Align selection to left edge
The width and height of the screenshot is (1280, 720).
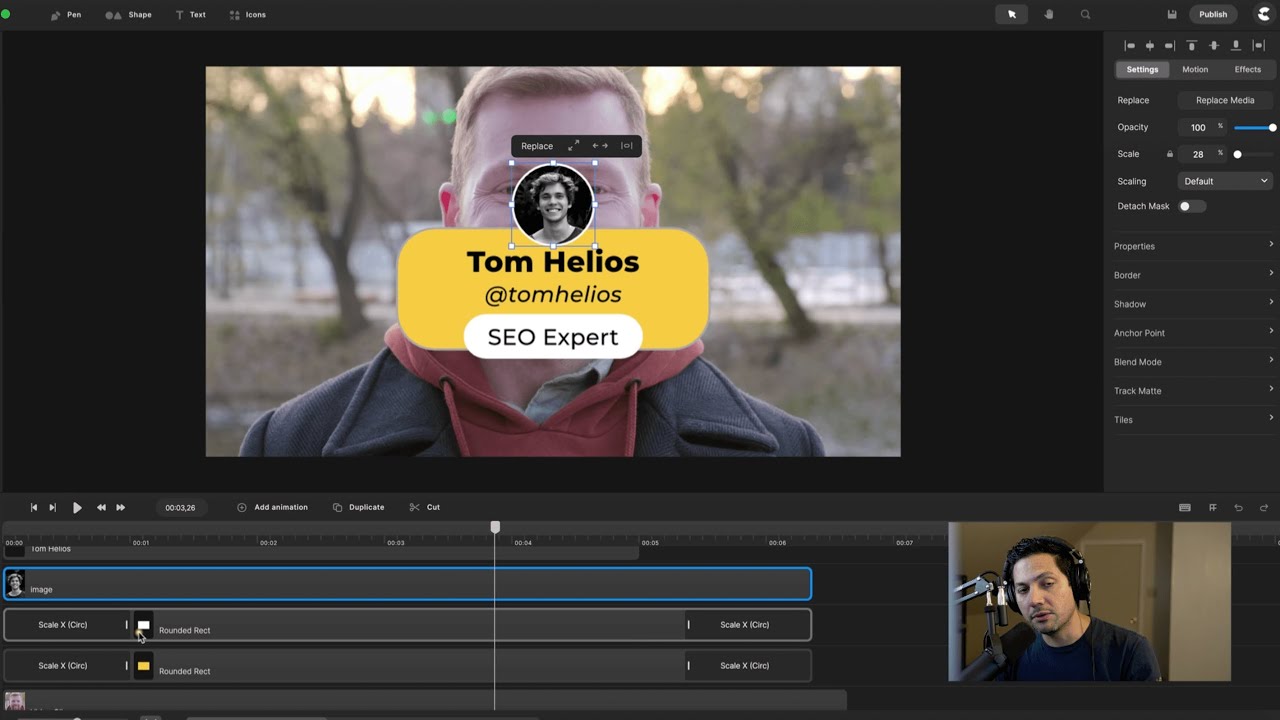coord(1129,45)
